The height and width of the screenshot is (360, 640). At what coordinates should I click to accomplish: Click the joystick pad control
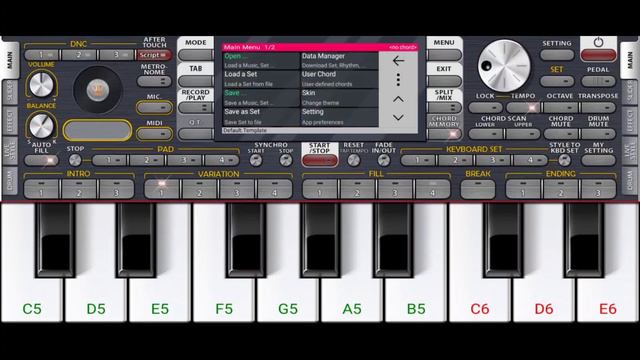coord(98,90)
